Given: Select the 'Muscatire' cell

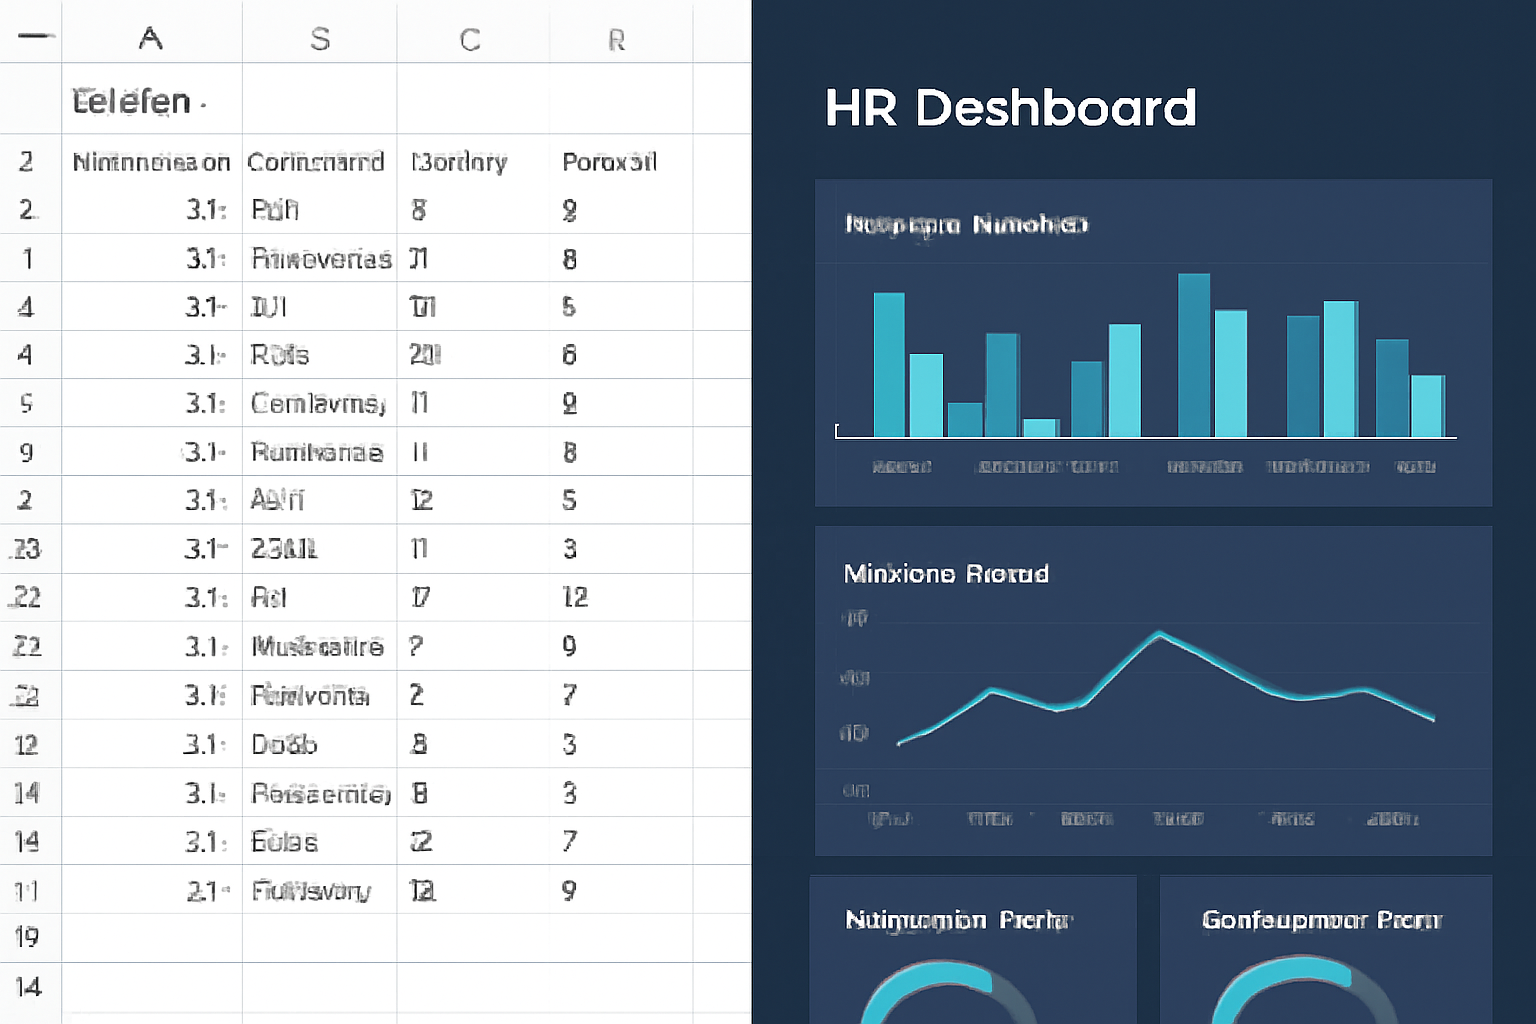Looking at the screenshot, I should [x=319, y=646].
